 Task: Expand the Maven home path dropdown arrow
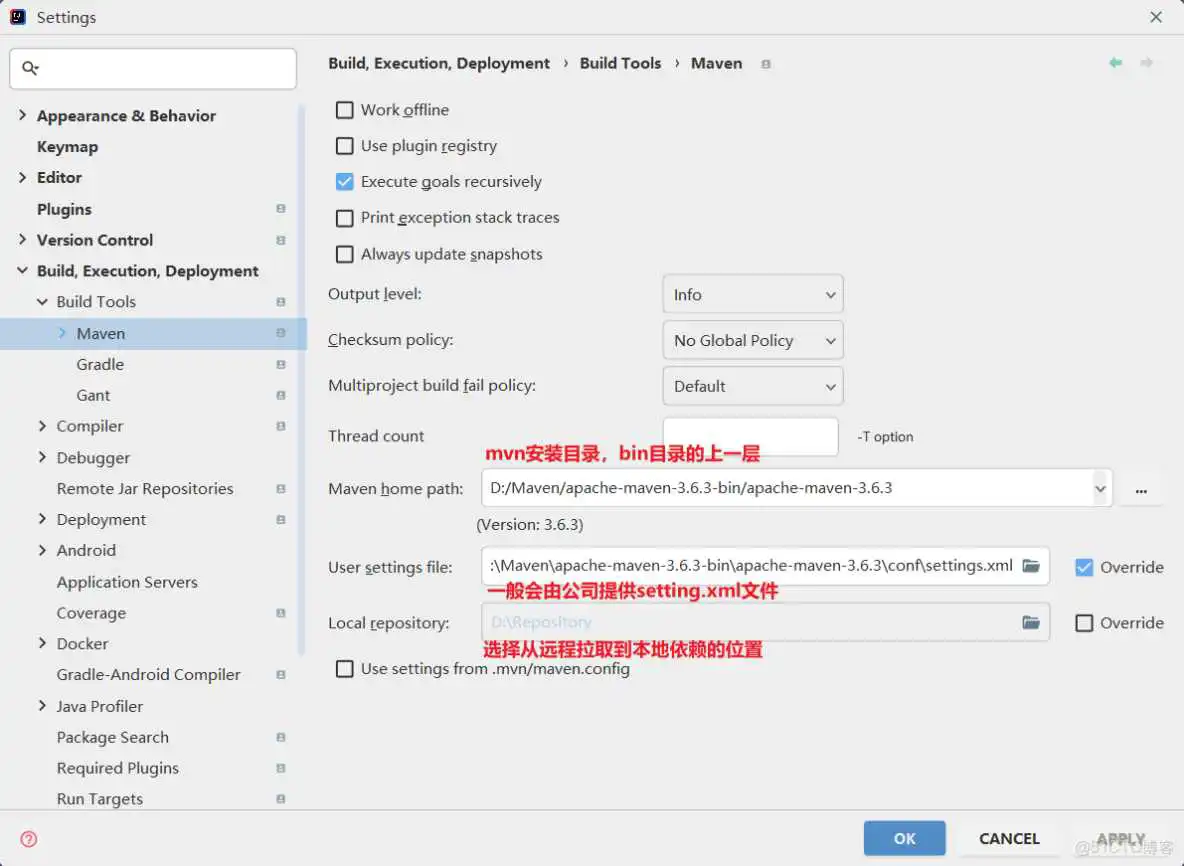pyautogui.click(x=1100, y=488)
